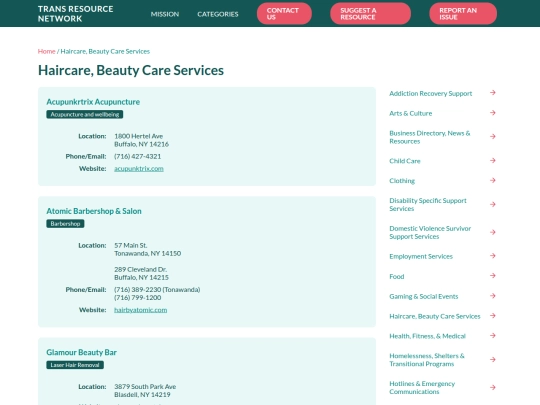The height and width of the screenshot is (405, 540).
Task: Click arrow icon beside Hotlines & Emergency Communications
Action: coord(493,387)
